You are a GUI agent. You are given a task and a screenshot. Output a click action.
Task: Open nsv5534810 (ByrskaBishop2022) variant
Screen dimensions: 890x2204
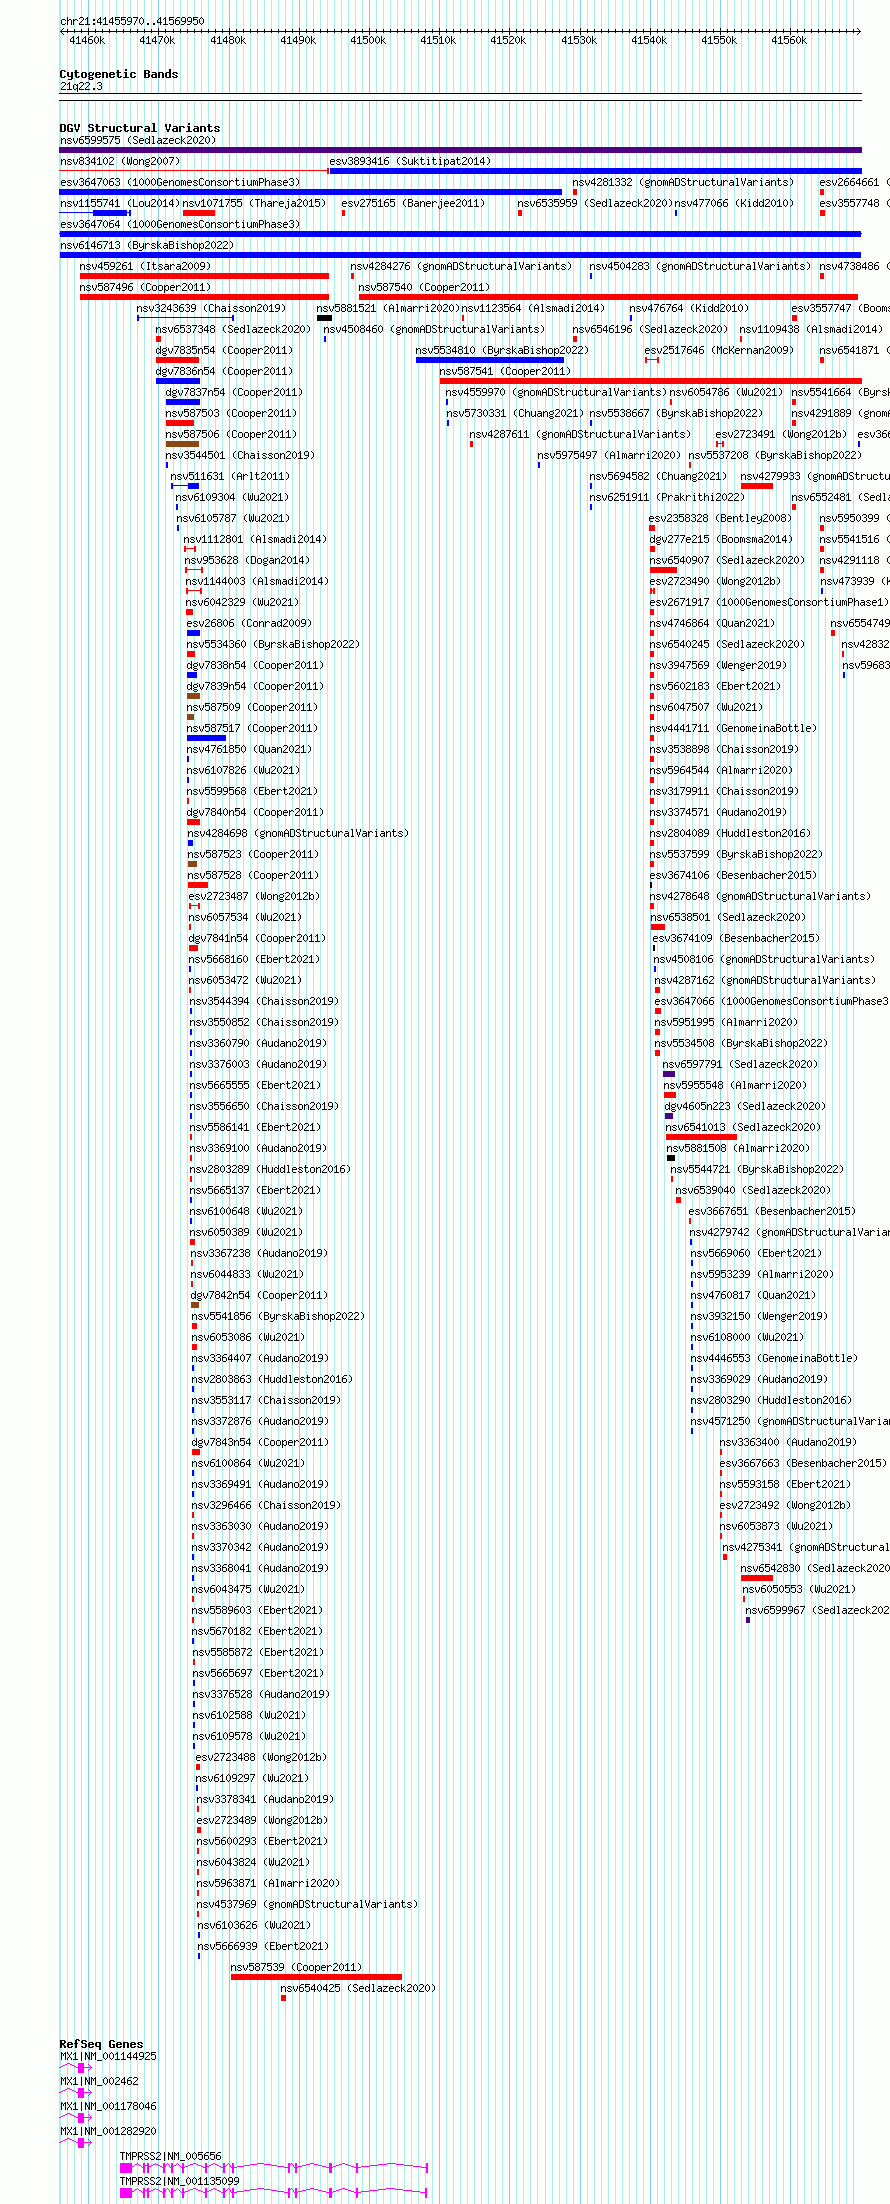[502, 350]
